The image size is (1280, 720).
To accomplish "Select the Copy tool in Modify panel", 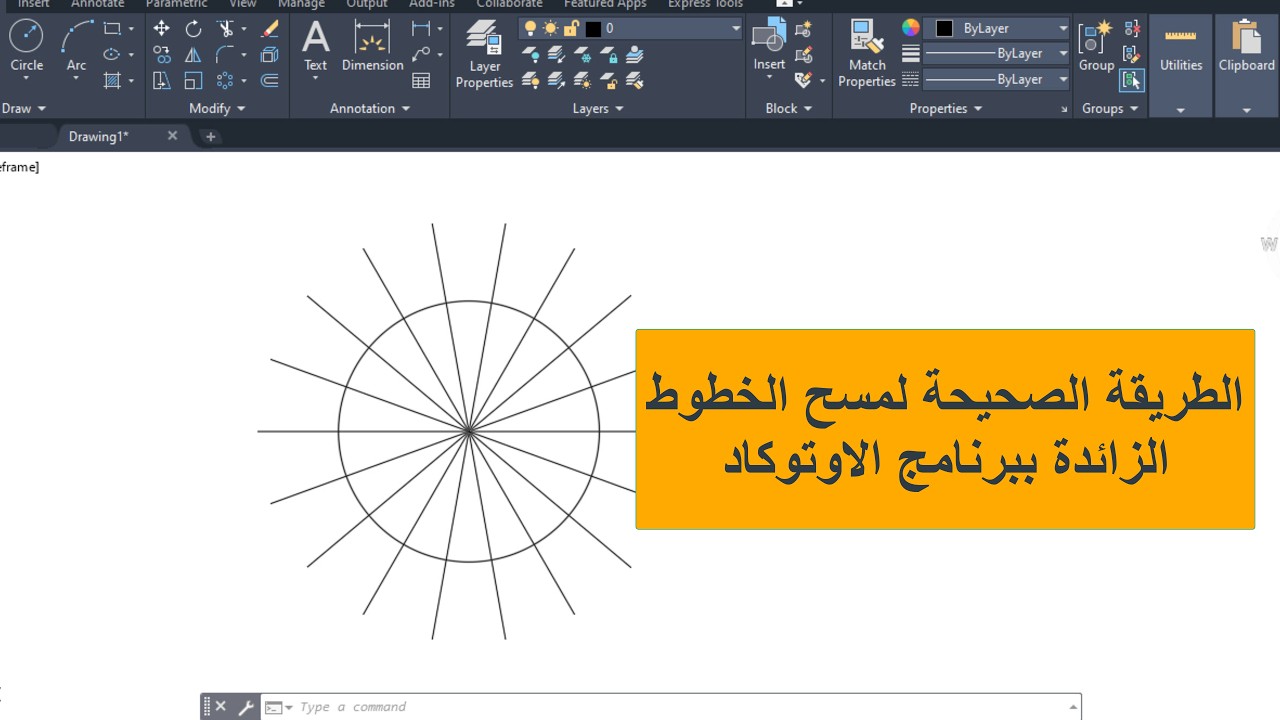I will coord(161,55).
